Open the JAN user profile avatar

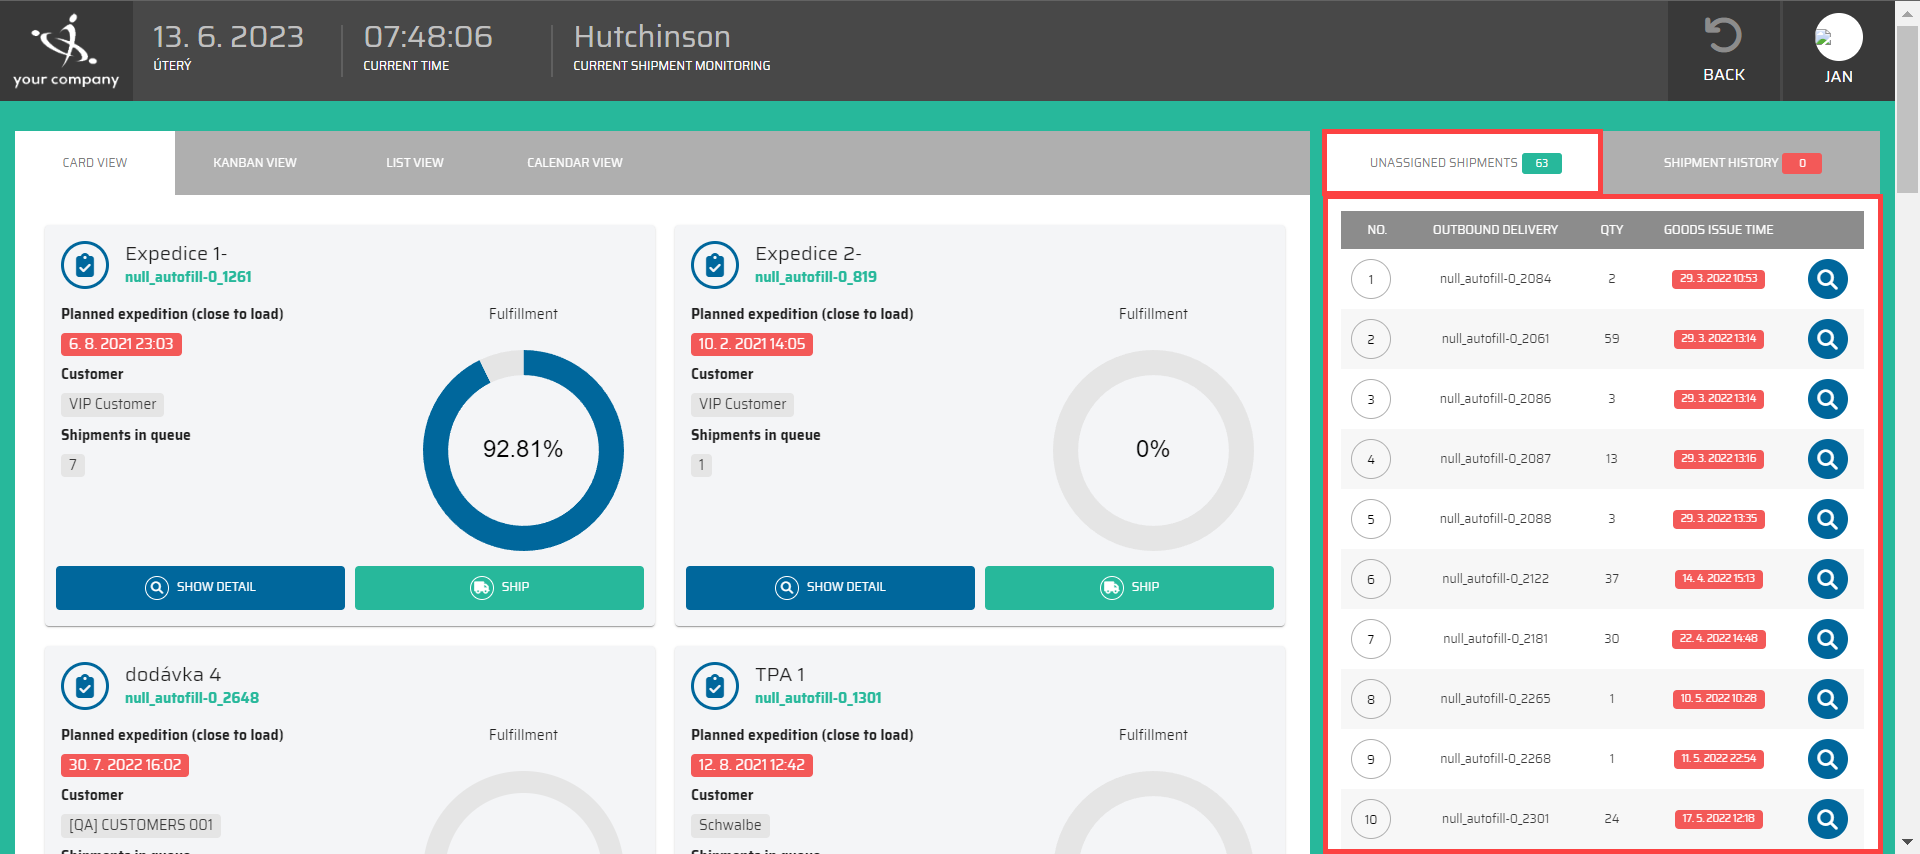pyautogui.click(x=1838, y=38)
